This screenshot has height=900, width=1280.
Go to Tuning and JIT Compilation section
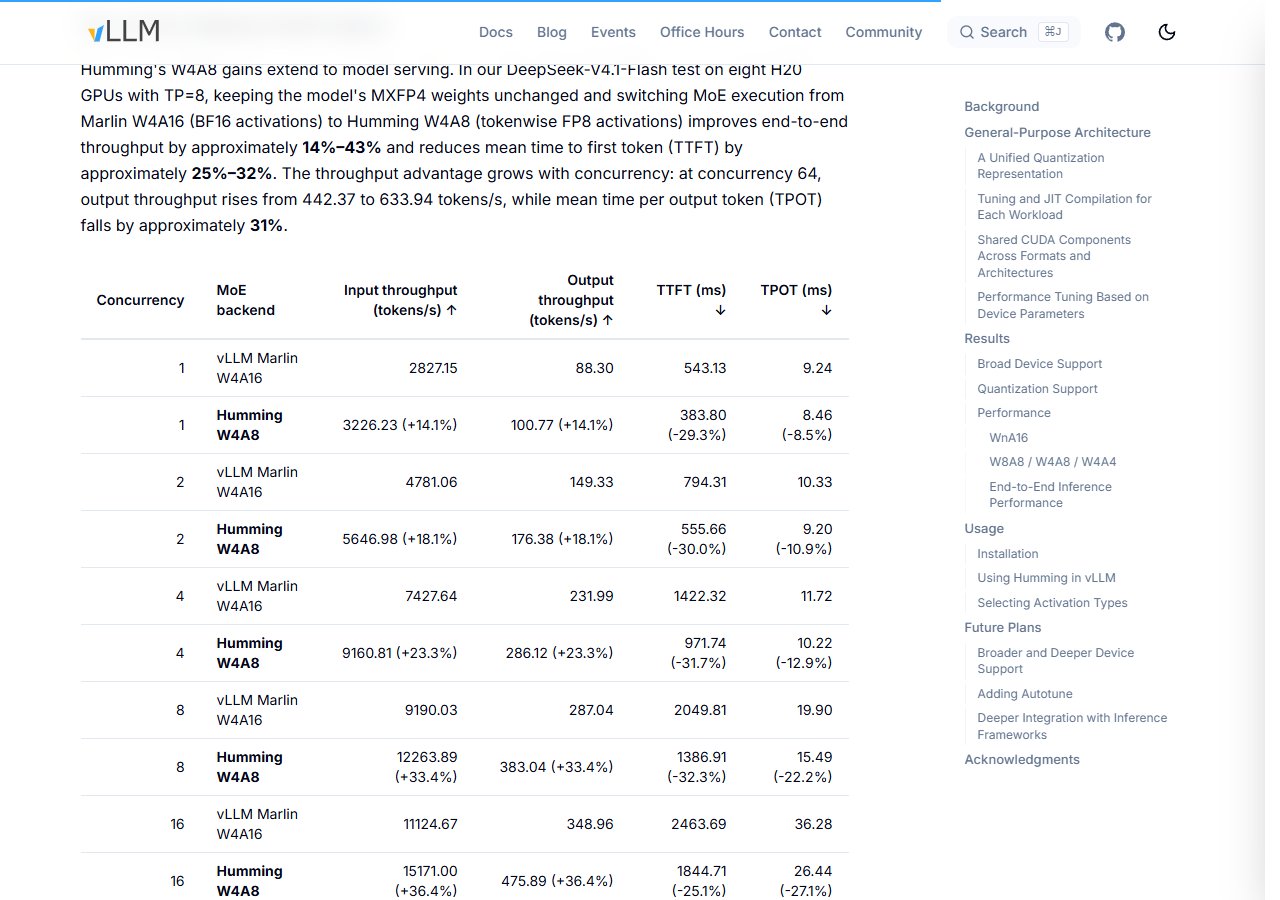1065,207
